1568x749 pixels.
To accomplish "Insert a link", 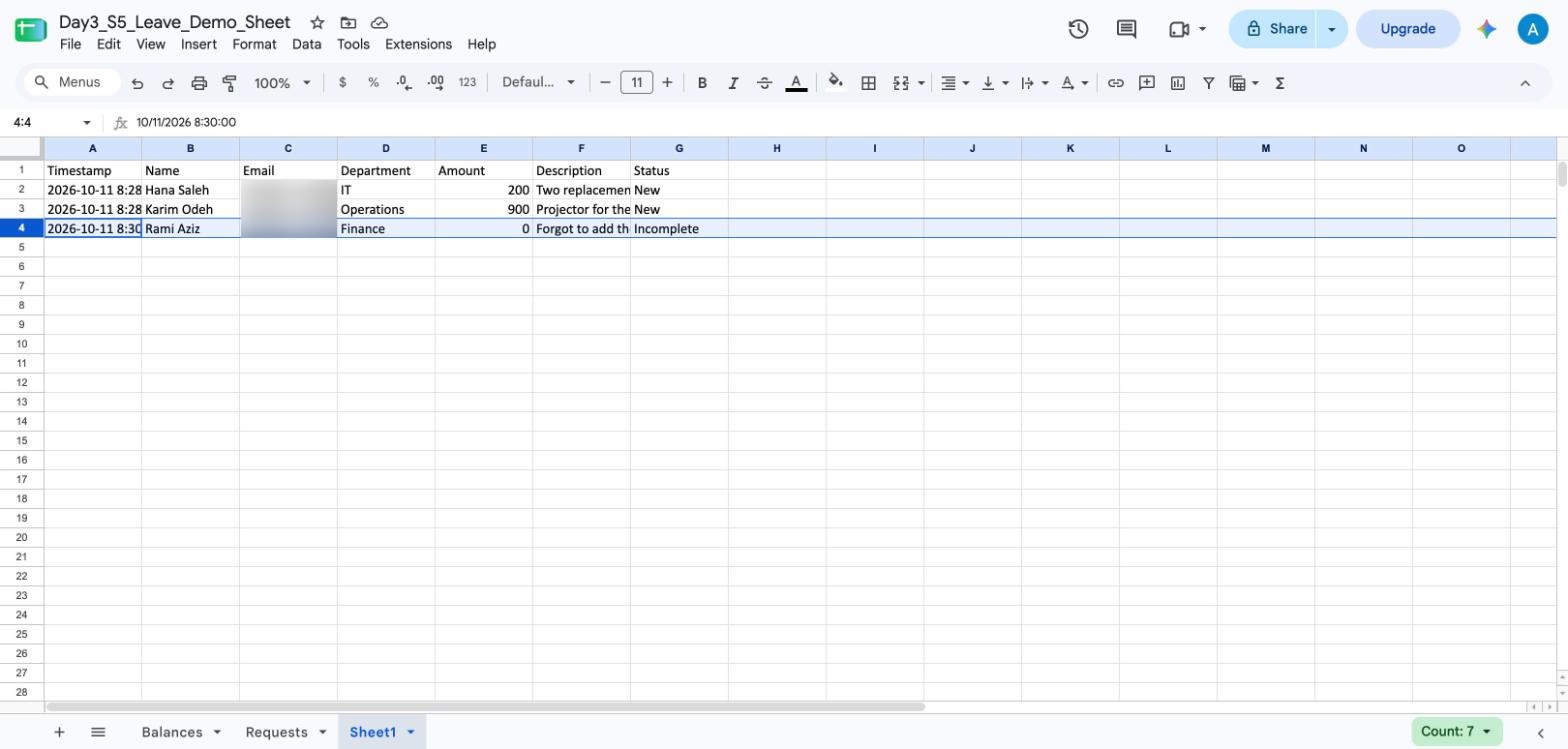I will [x=1115, y=83].
